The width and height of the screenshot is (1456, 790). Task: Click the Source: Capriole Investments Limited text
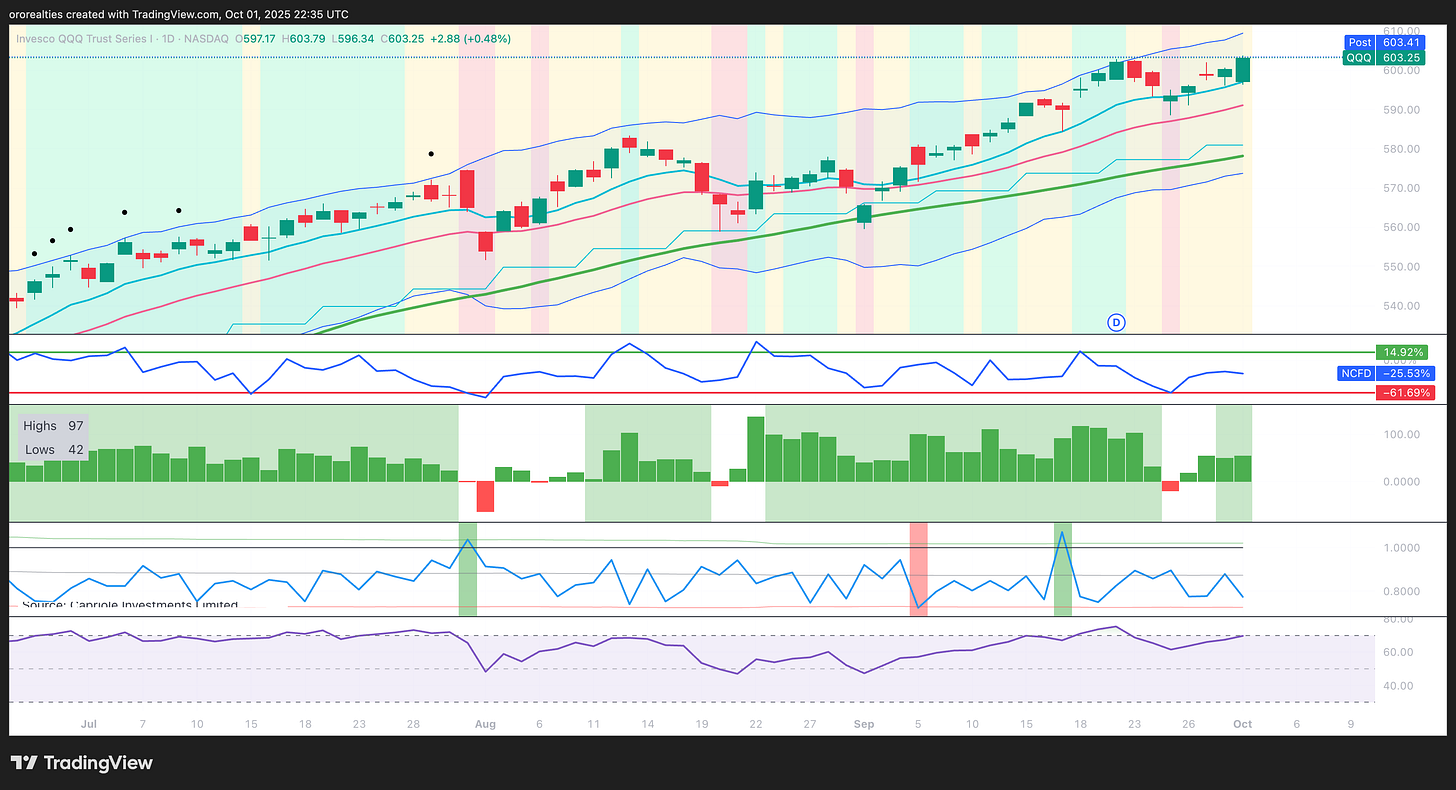click(x=129, y=605)
